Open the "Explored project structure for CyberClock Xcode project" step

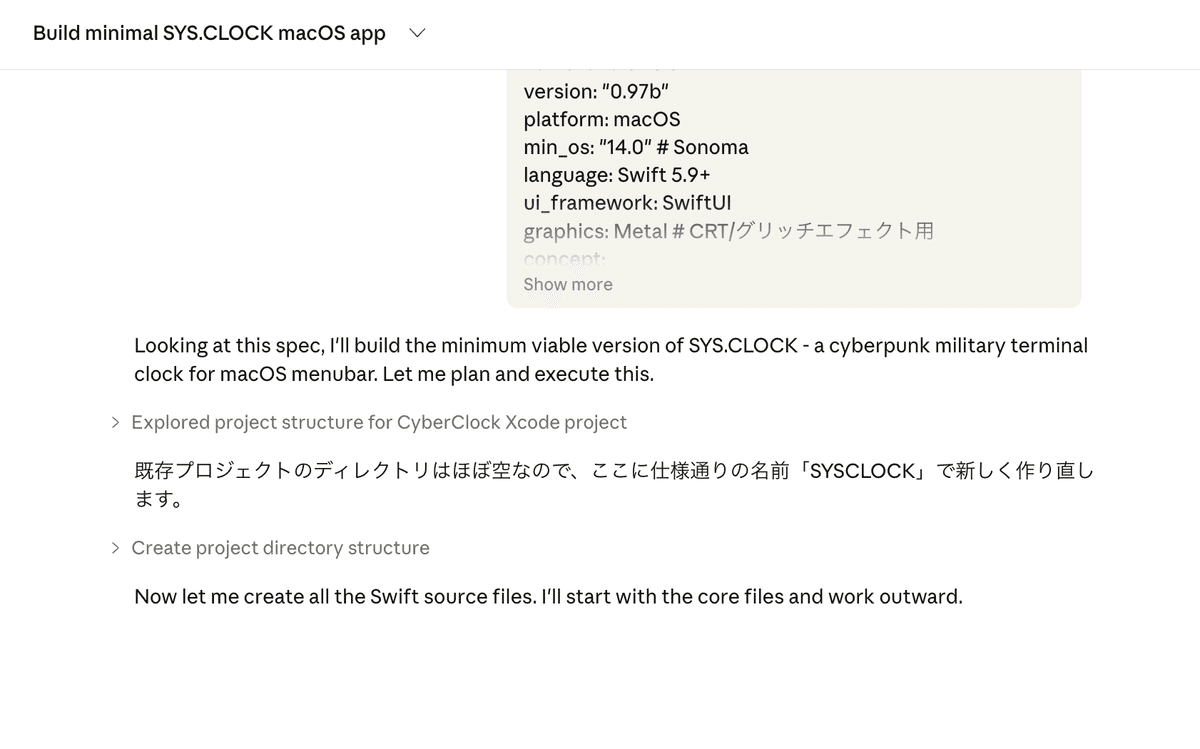pyautogui.click(x=379, y=423)
